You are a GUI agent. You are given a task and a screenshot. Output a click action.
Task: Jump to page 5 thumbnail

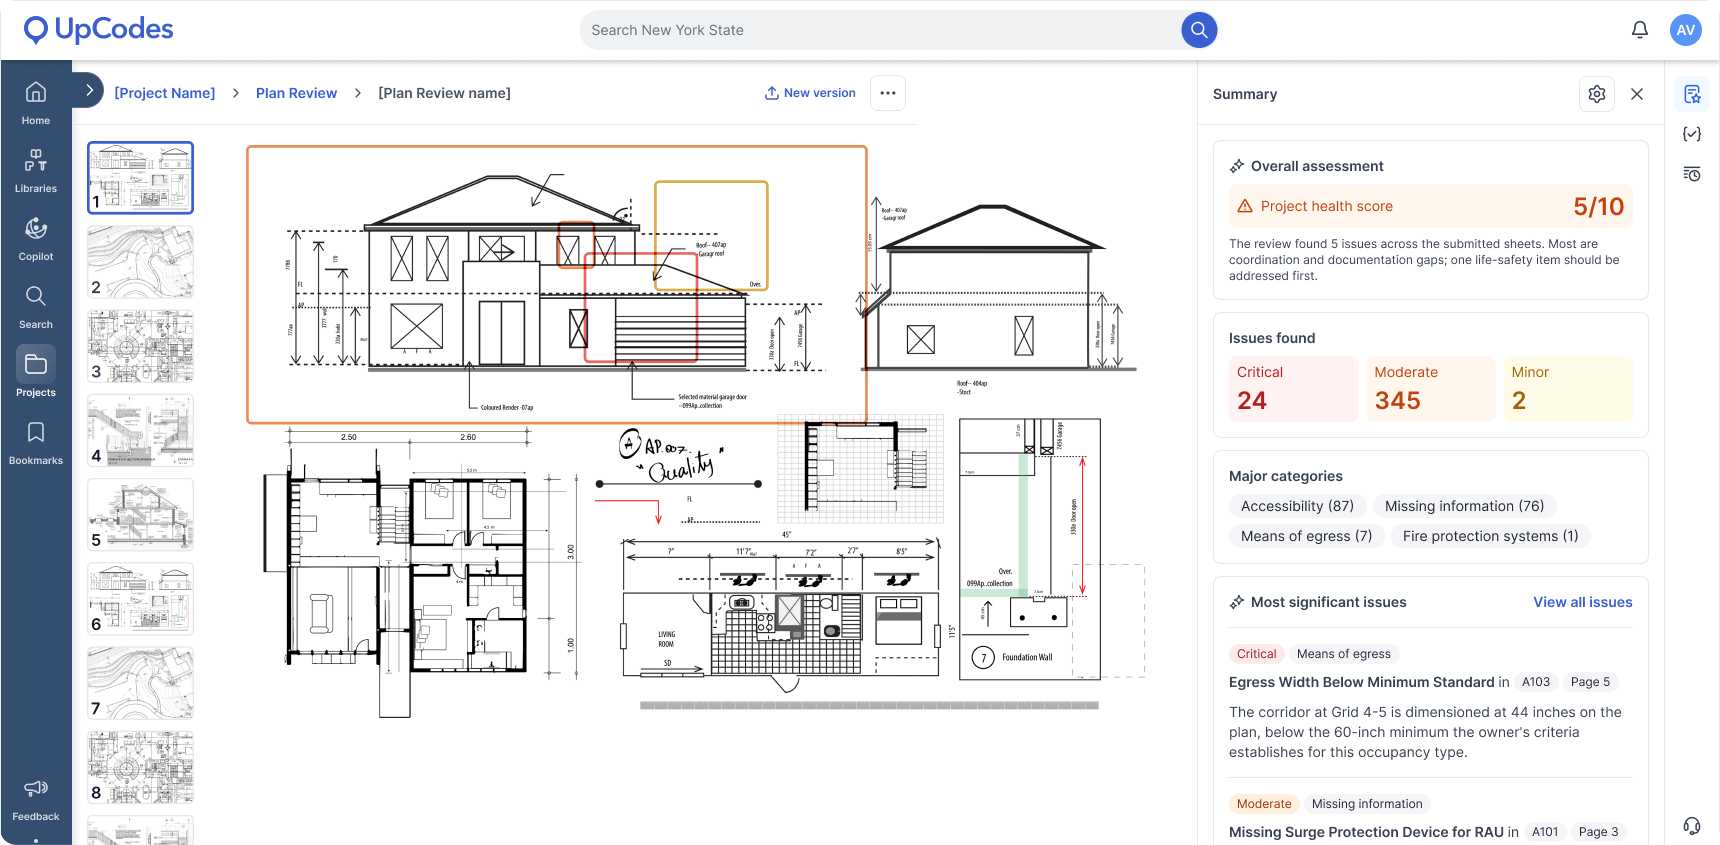(x=141, y=515)
